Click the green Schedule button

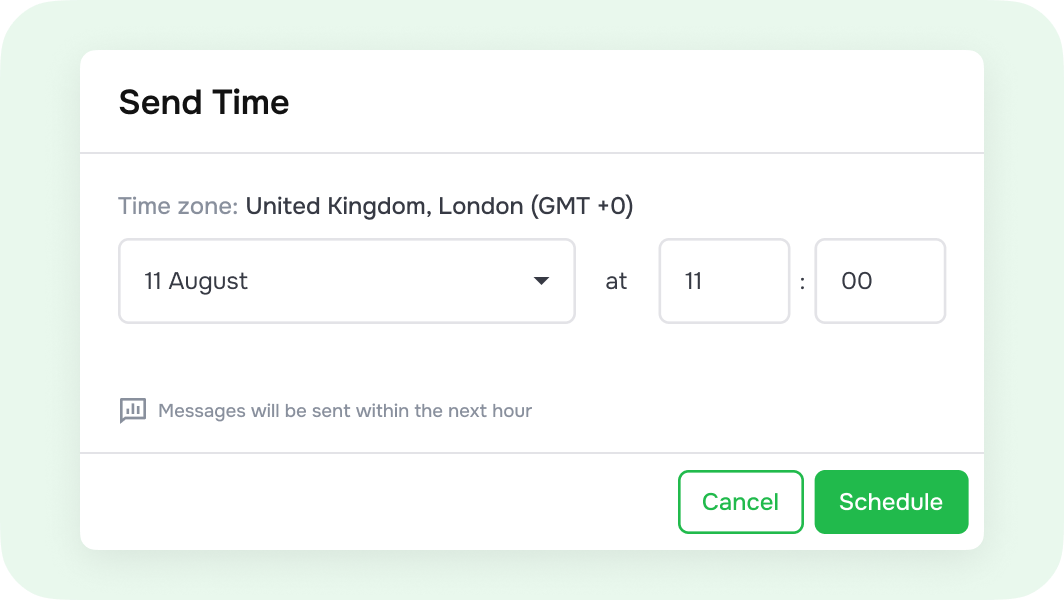(891, 502)
